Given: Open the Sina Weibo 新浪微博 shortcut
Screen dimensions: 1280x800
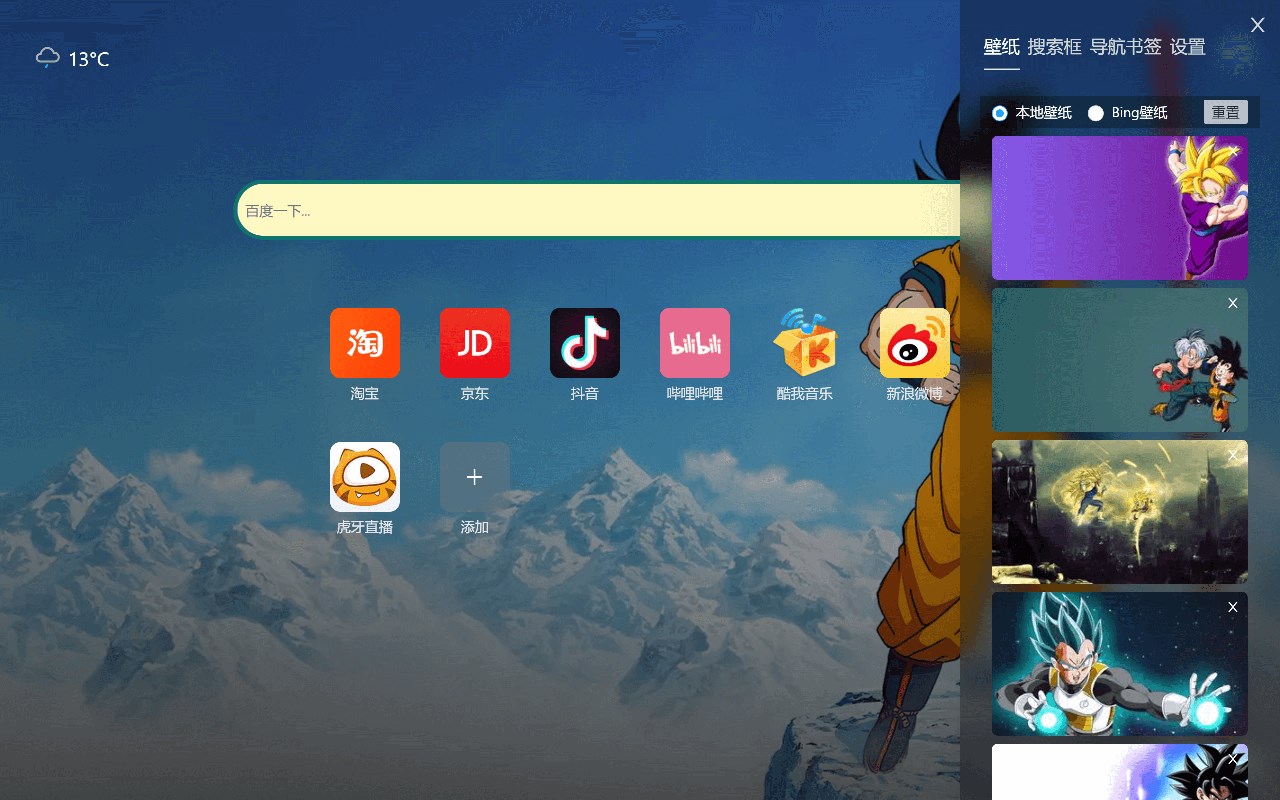Looking at the screenshot, I should [915, 343].
